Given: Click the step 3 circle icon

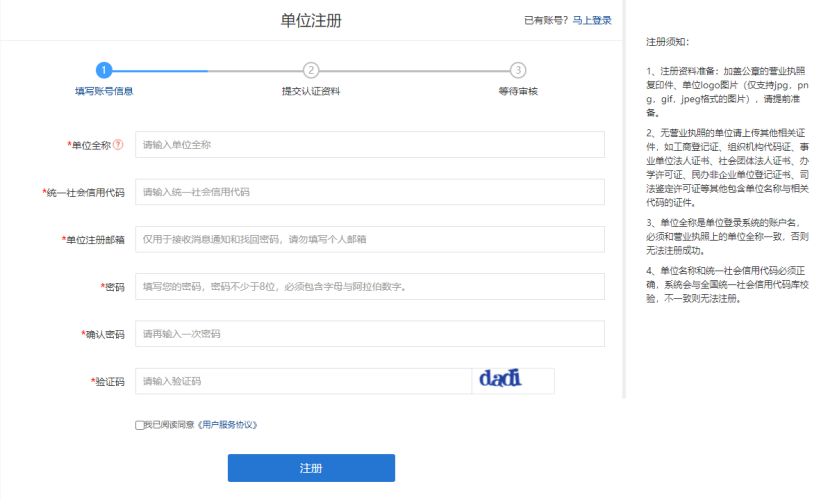Looking at the screenshot, I should 517,70.
